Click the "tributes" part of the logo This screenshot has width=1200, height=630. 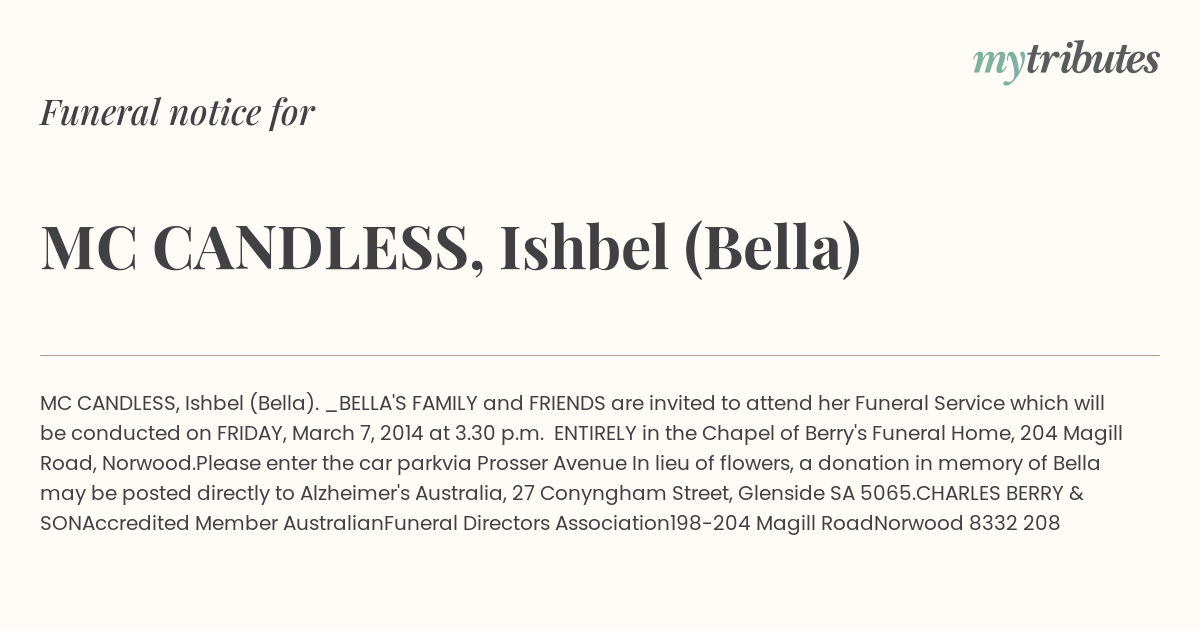coord(1092,59)
